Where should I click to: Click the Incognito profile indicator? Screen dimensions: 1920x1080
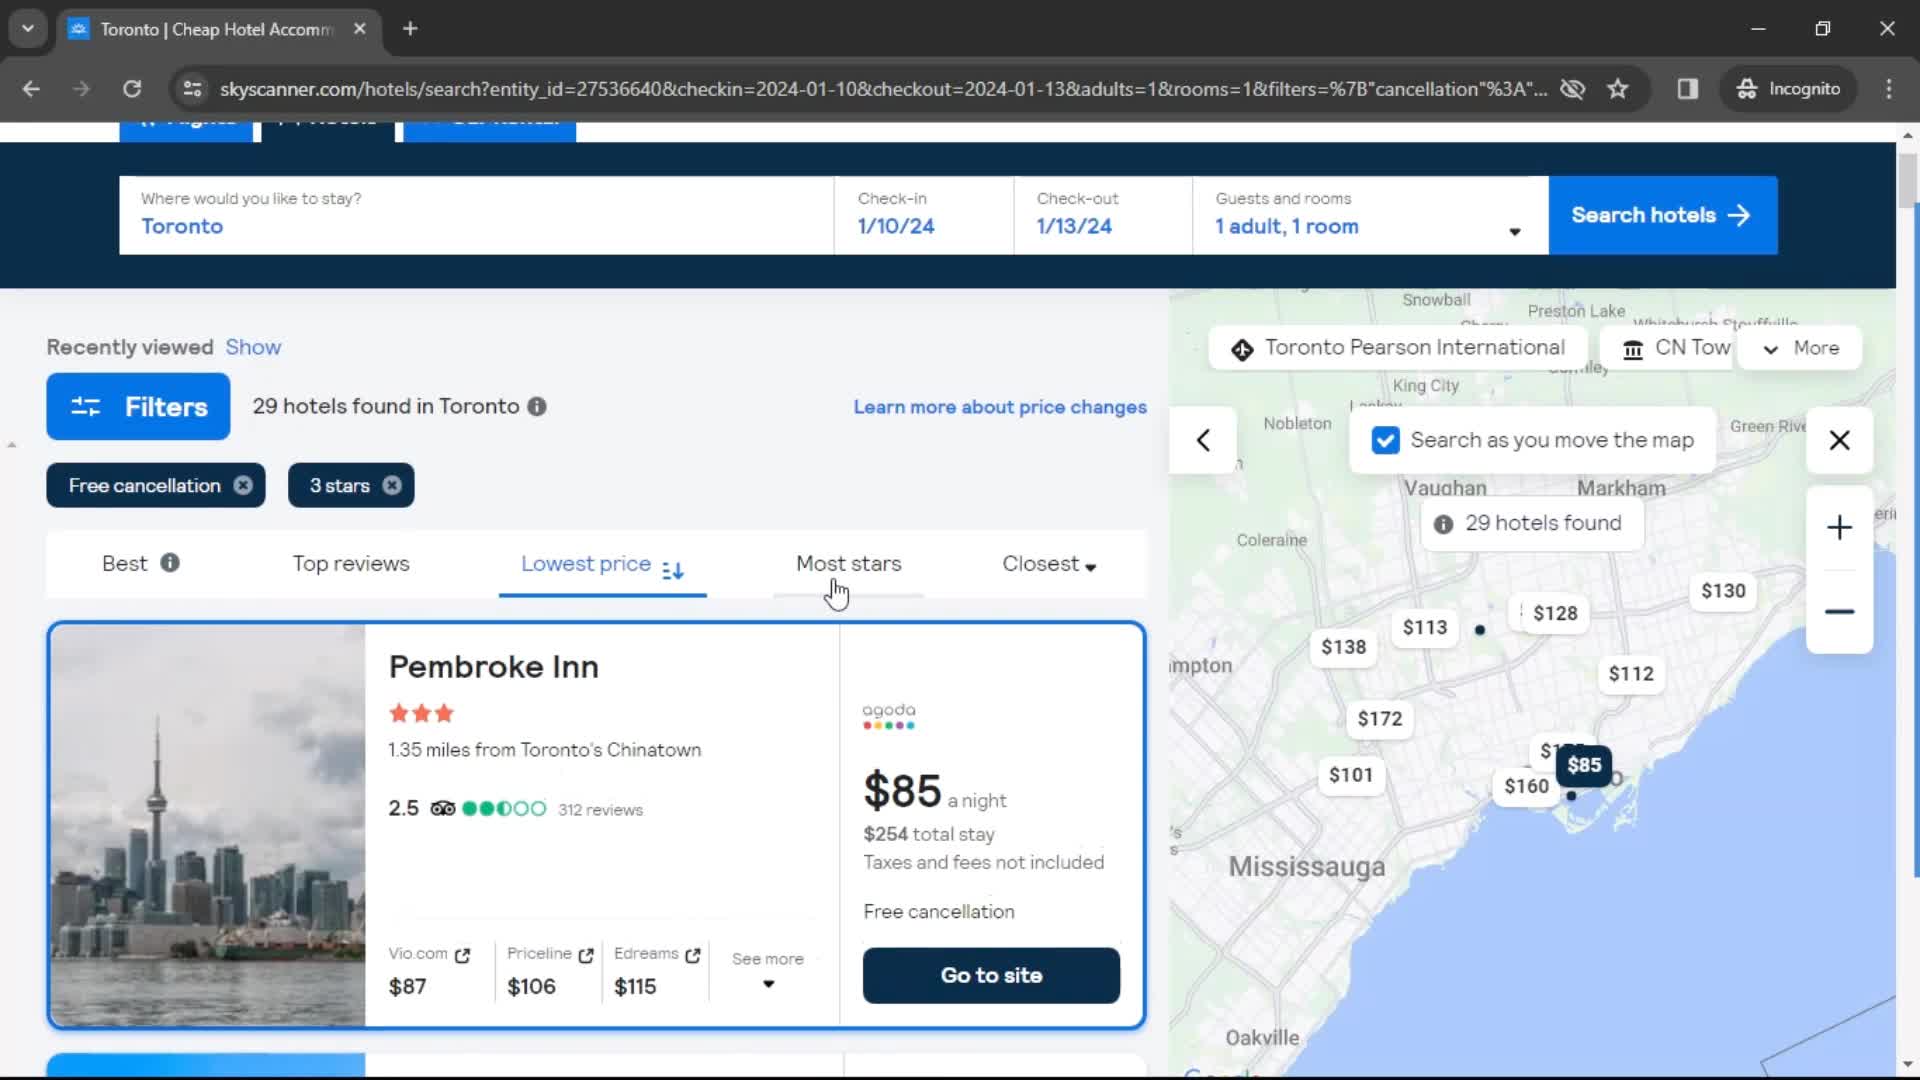1788,89
